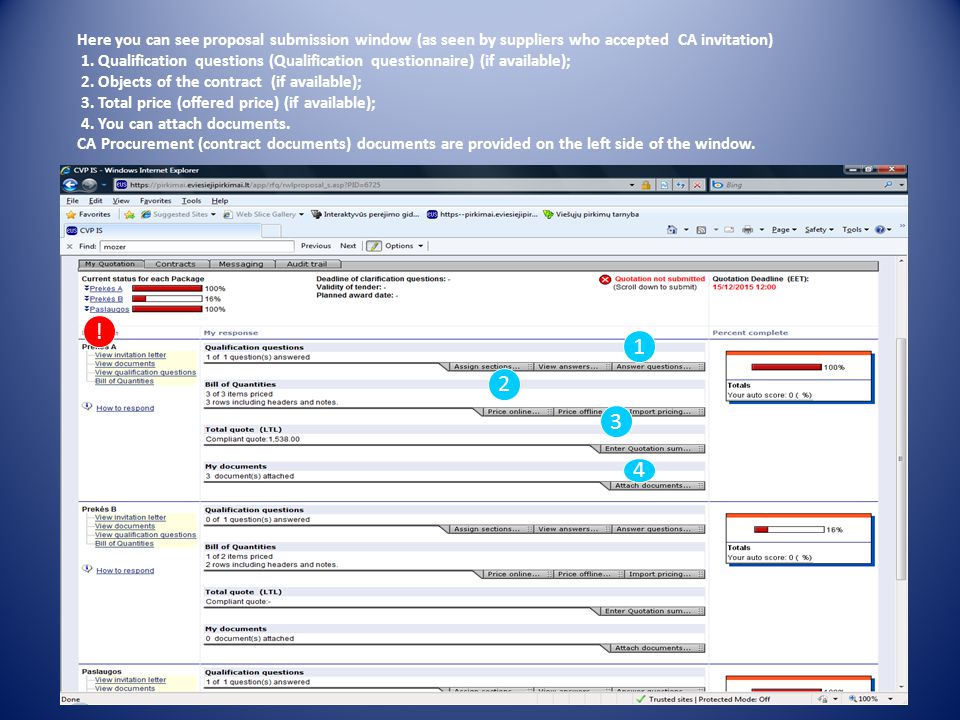
Task: Click the browser Back arrow button
Action: pos(70,185)
